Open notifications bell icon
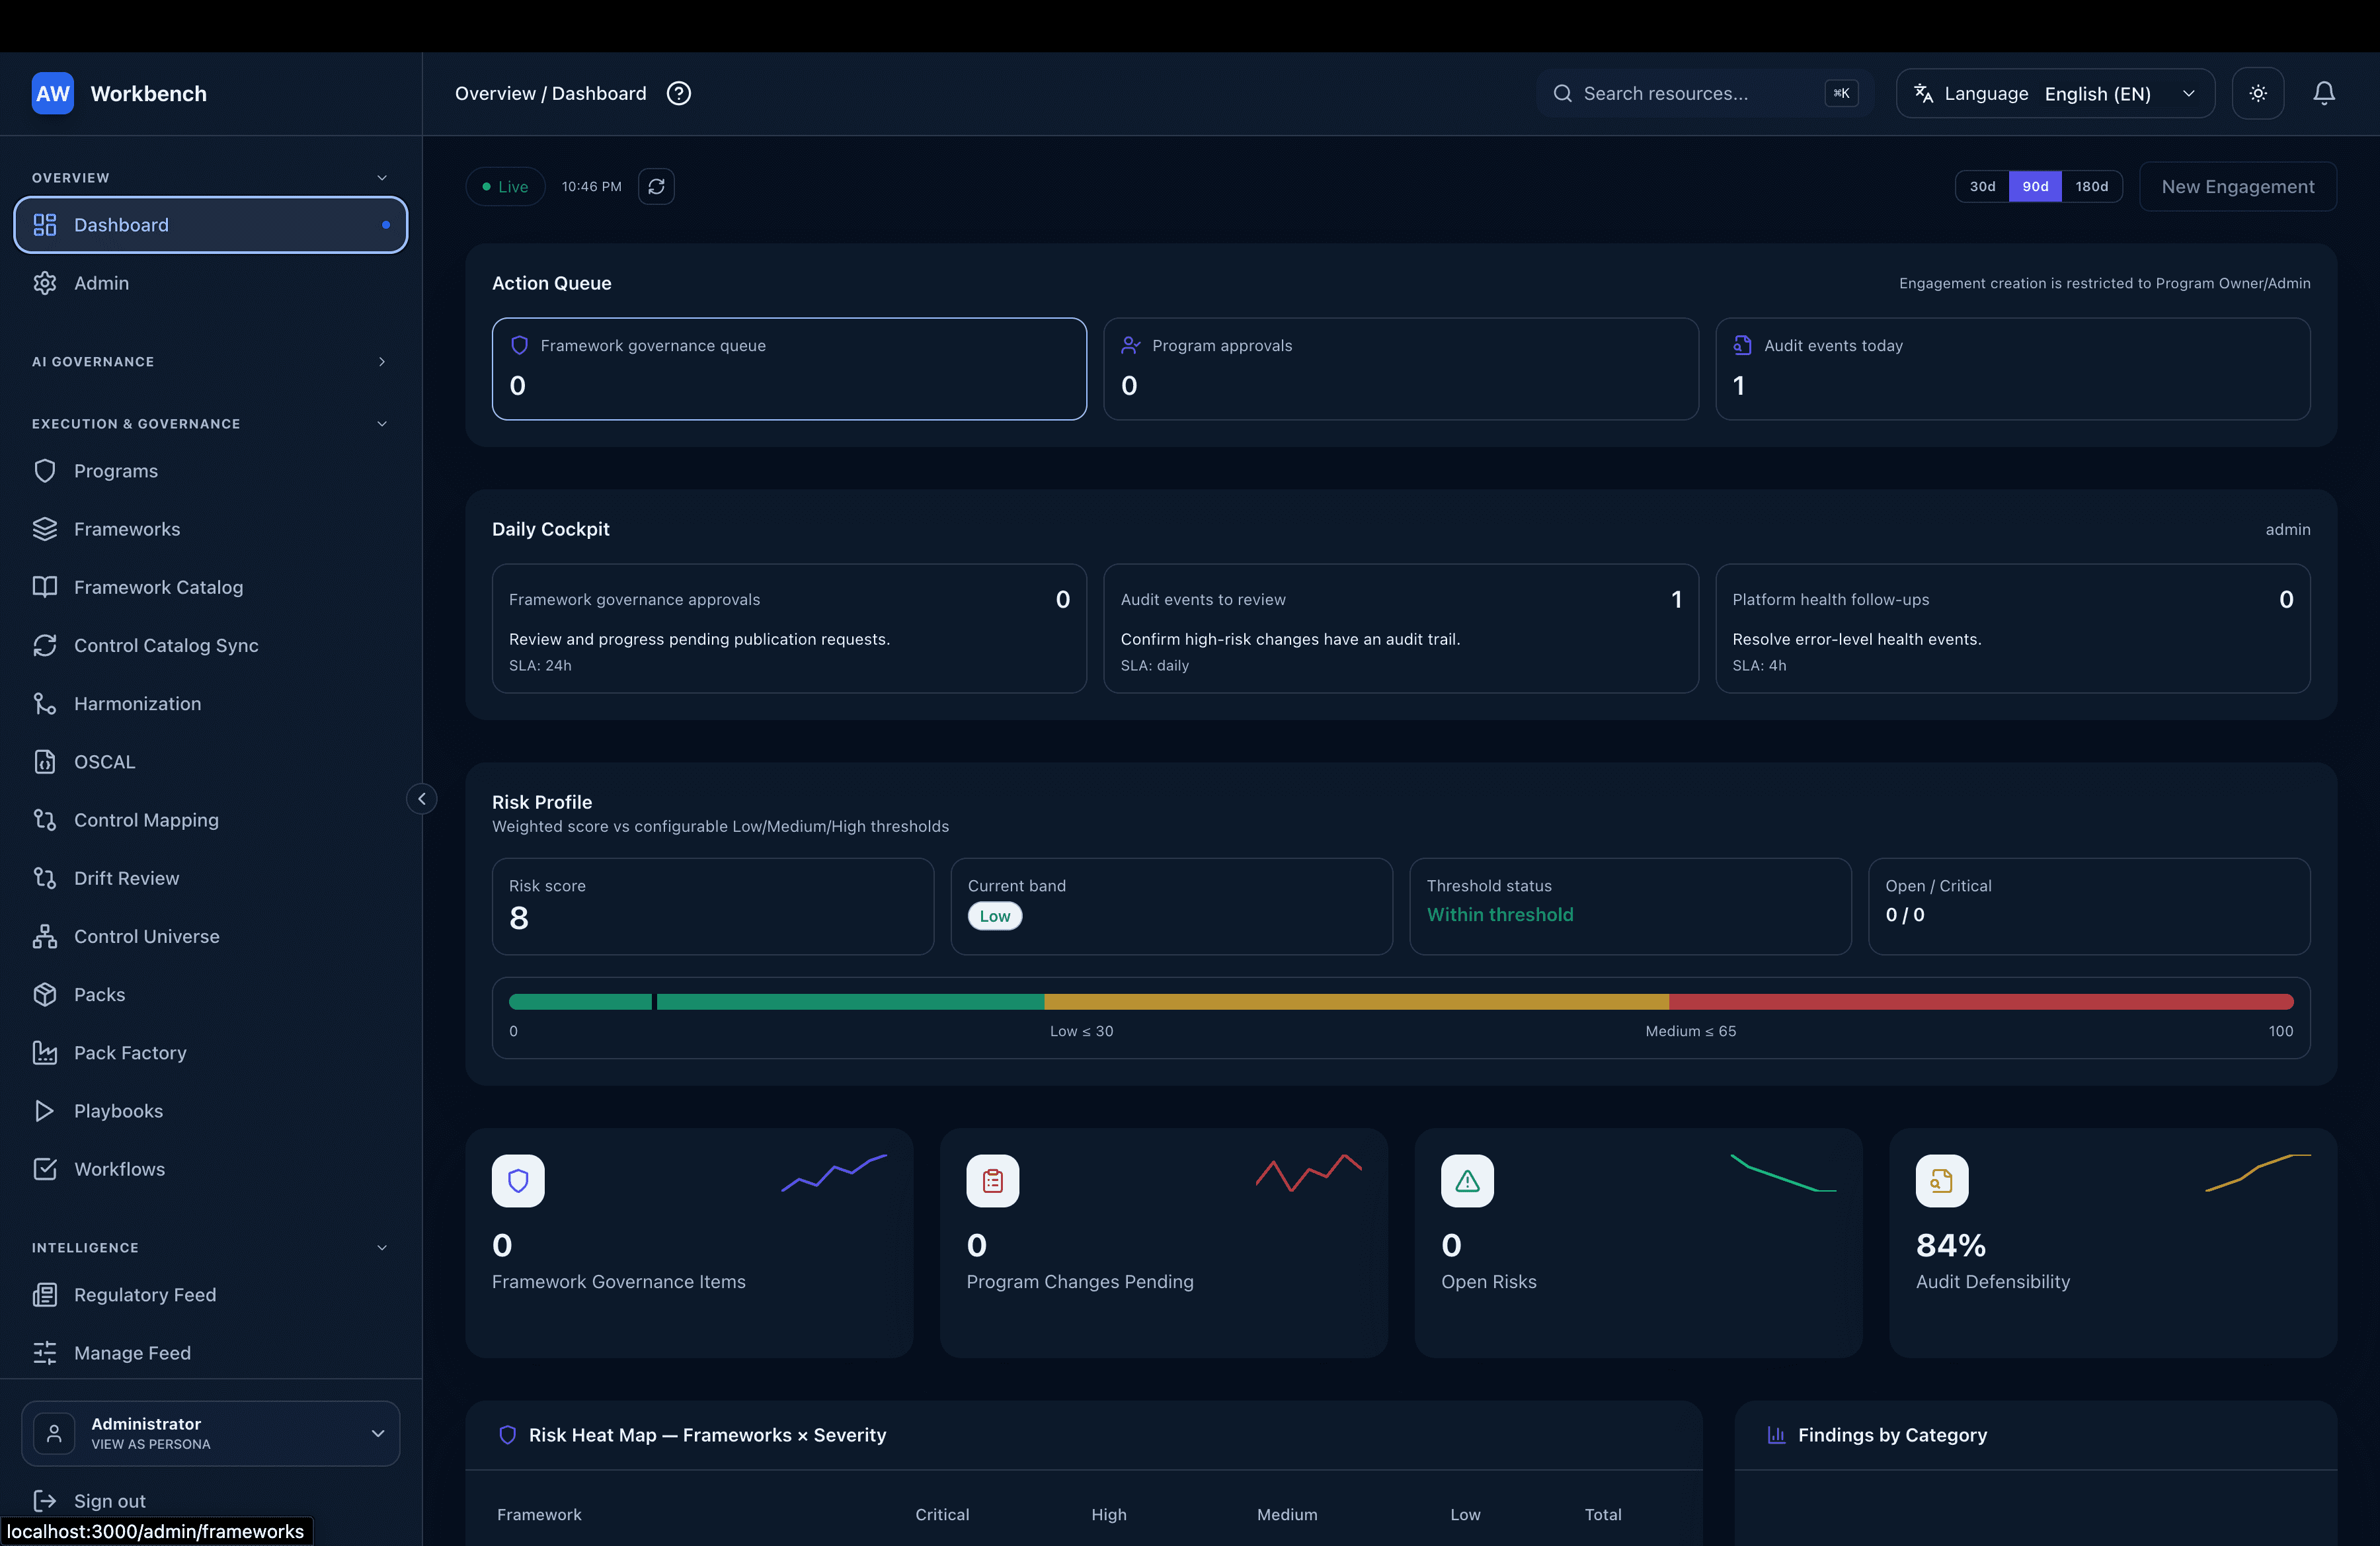This screenshot has height=1546, width=2380. pos(2324,93)
